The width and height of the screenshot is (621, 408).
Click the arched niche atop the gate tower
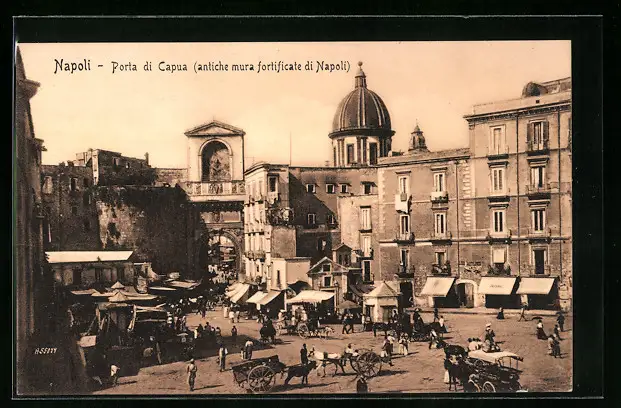(215, 161)
